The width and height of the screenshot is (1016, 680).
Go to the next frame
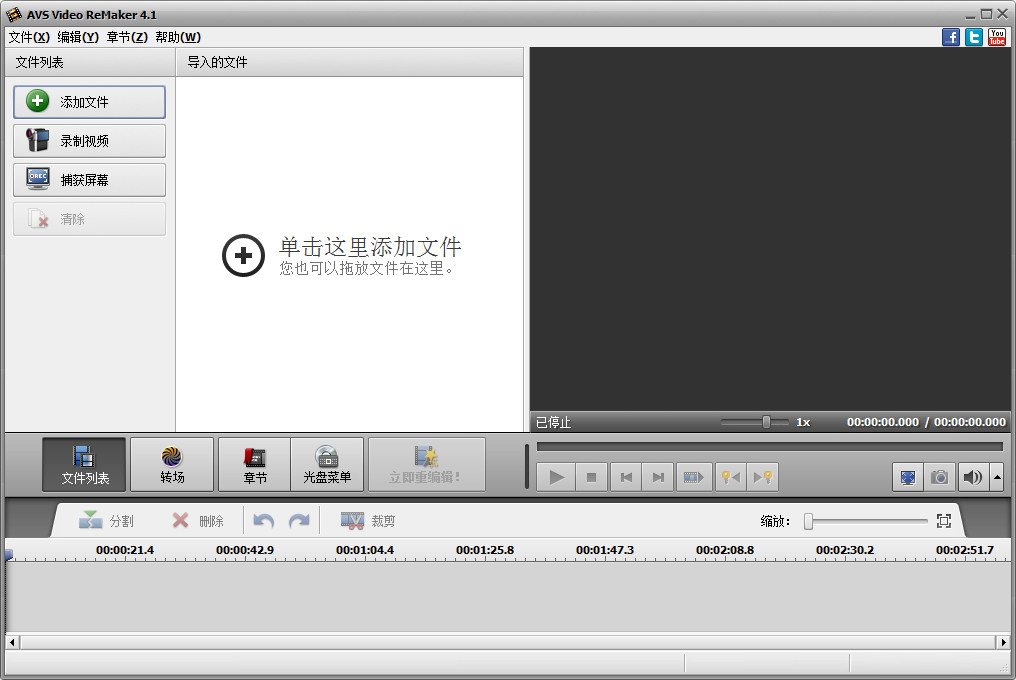click(658, 478)
